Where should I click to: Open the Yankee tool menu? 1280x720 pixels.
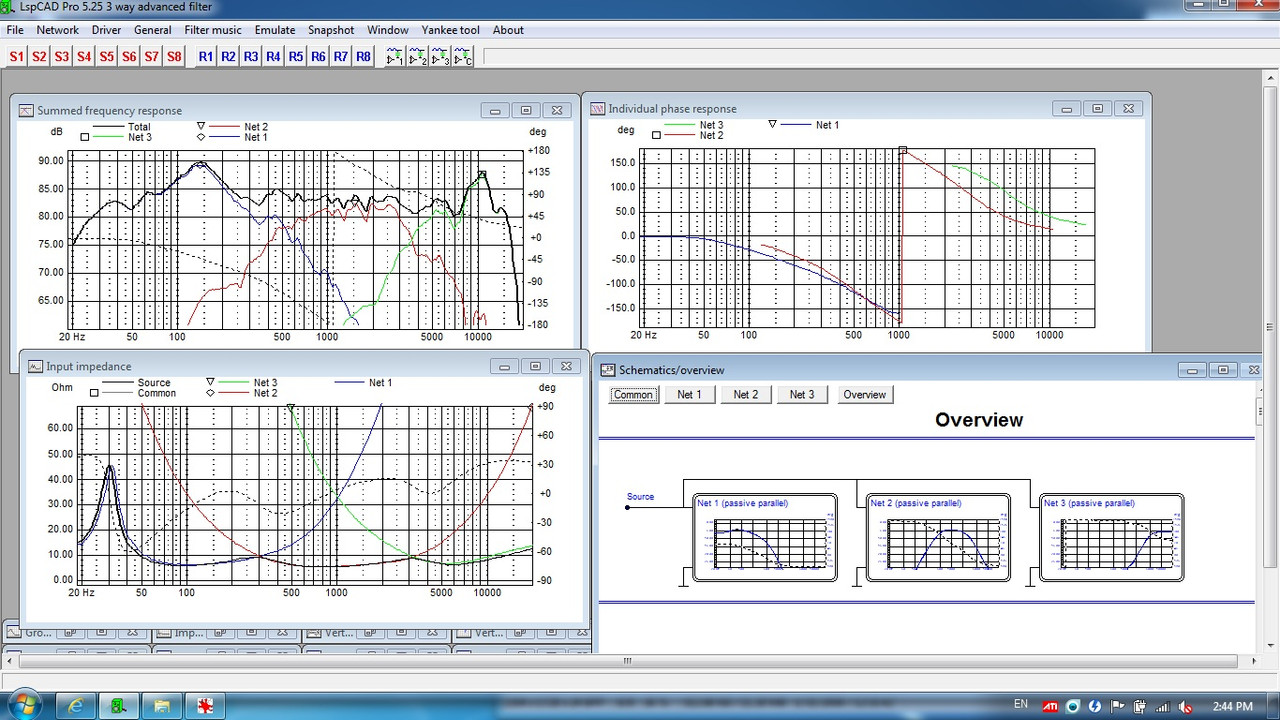(451, 30)
